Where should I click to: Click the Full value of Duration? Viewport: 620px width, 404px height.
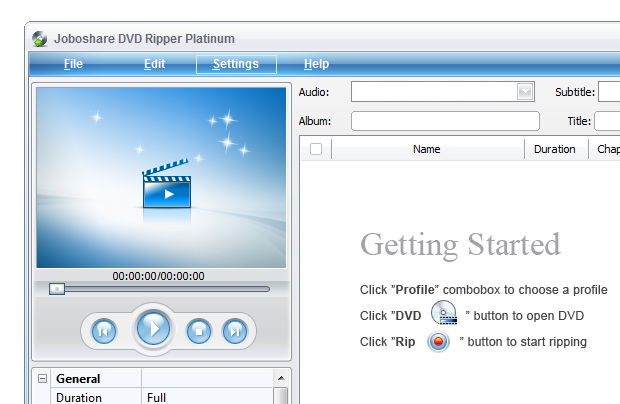click(157, 397)
